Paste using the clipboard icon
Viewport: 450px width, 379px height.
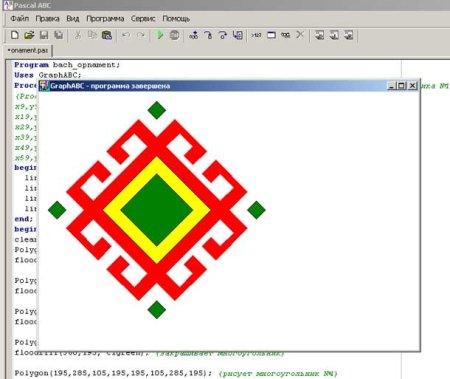point(107,35)
